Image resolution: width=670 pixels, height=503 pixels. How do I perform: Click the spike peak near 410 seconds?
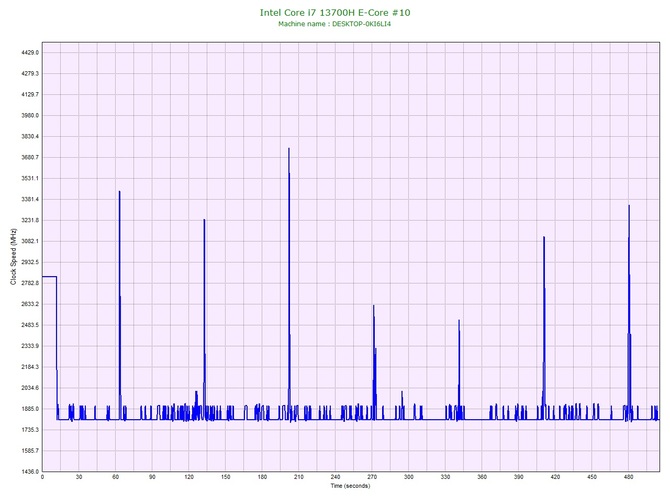point(544,238)
